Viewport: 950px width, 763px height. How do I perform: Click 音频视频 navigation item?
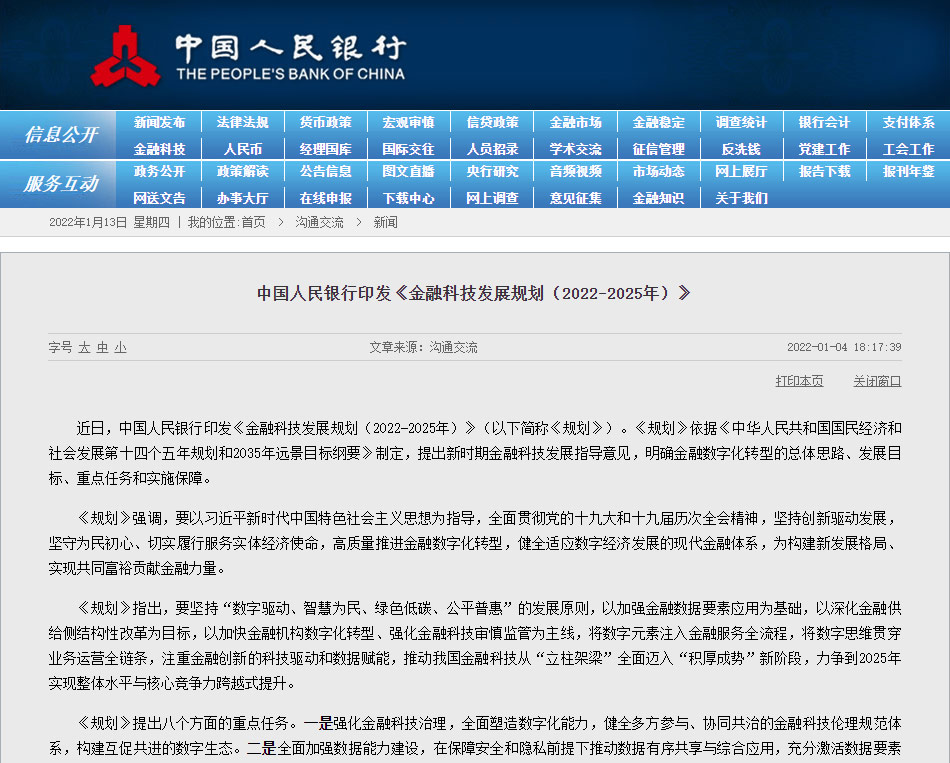575,172
